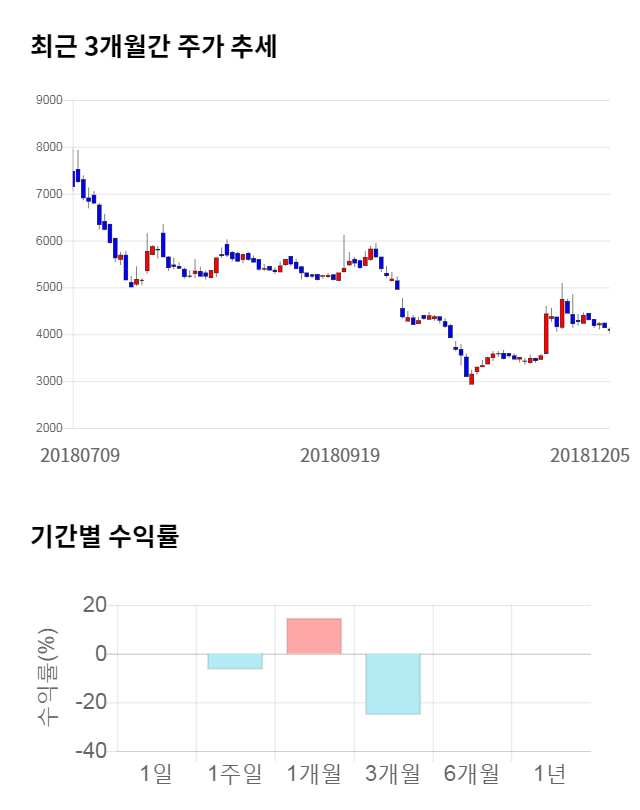Viewport: 640px width, 810px height.
Task: Click the 기간별 수익률 heading
Action: coord(104,536)
